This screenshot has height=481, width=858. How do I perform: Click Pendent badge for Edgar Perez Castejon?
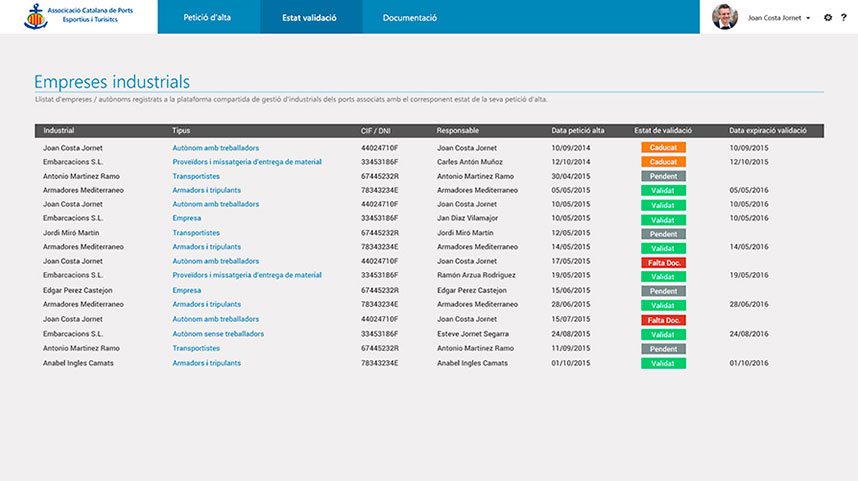point(663,291)
